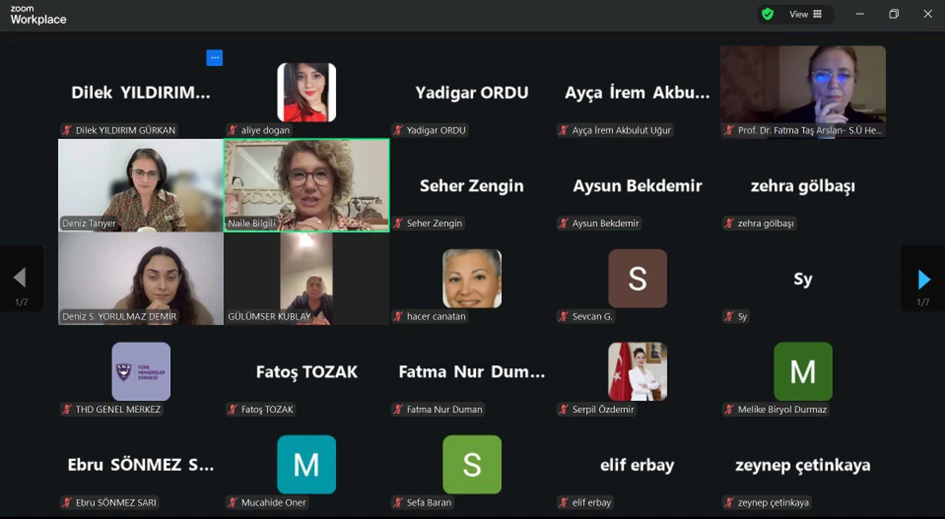Click the muted mic icon beside THD GENEL MERKEZ
Image resolution: width=945 pixels, height=519 pixels.
[68, 409]
